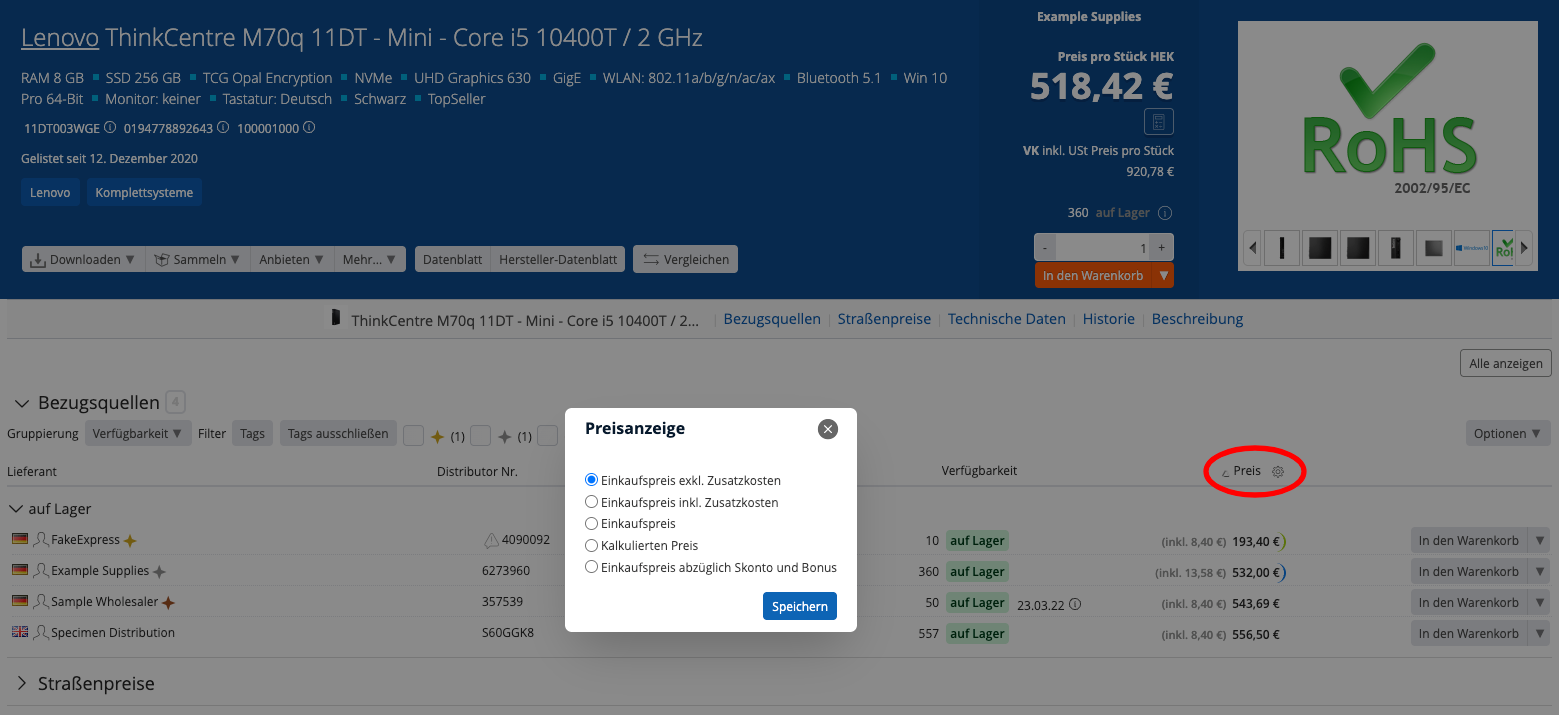Show next product image thumbnails

tap(1524, 247)
